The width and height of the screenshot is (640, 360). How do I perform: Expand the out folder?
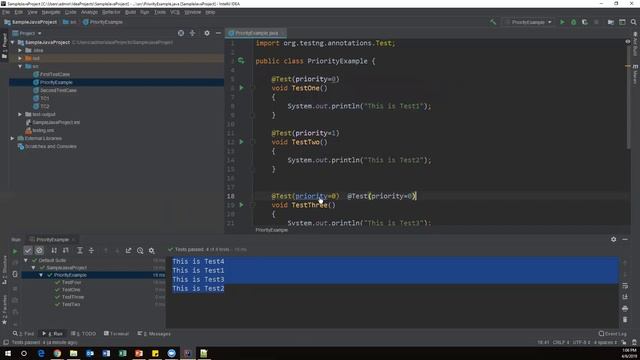click(x=20, y=58)
